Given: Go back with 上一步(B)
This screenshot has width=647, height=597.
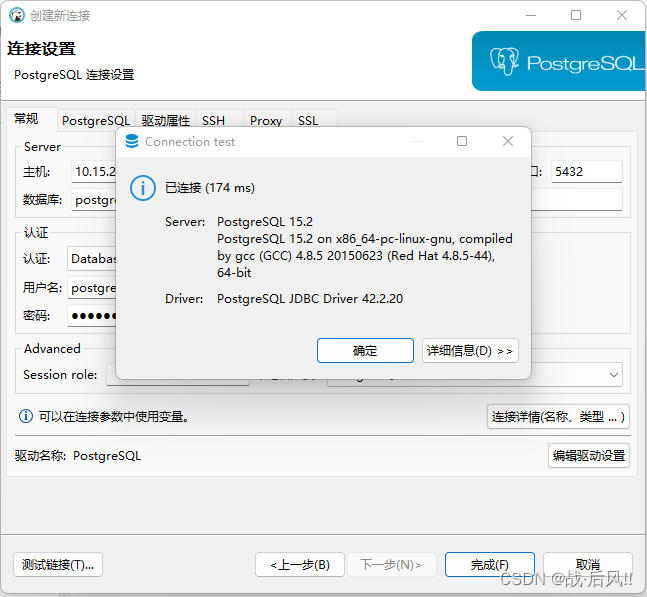Looking at the screenshot, I should point(300,564).
